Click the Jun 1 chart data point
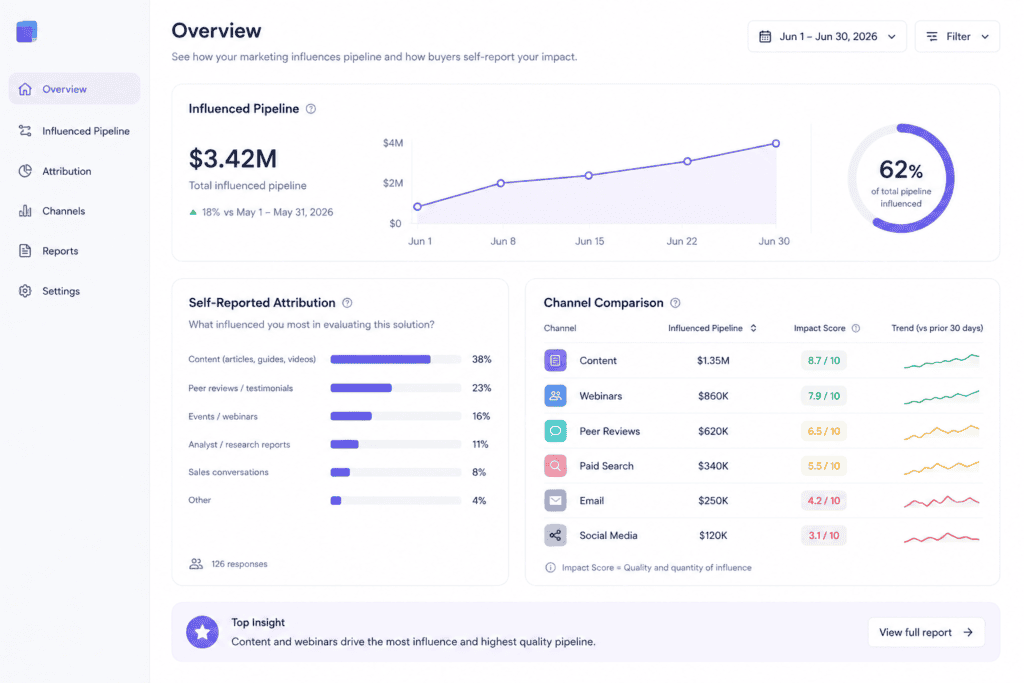 point(417,206)
